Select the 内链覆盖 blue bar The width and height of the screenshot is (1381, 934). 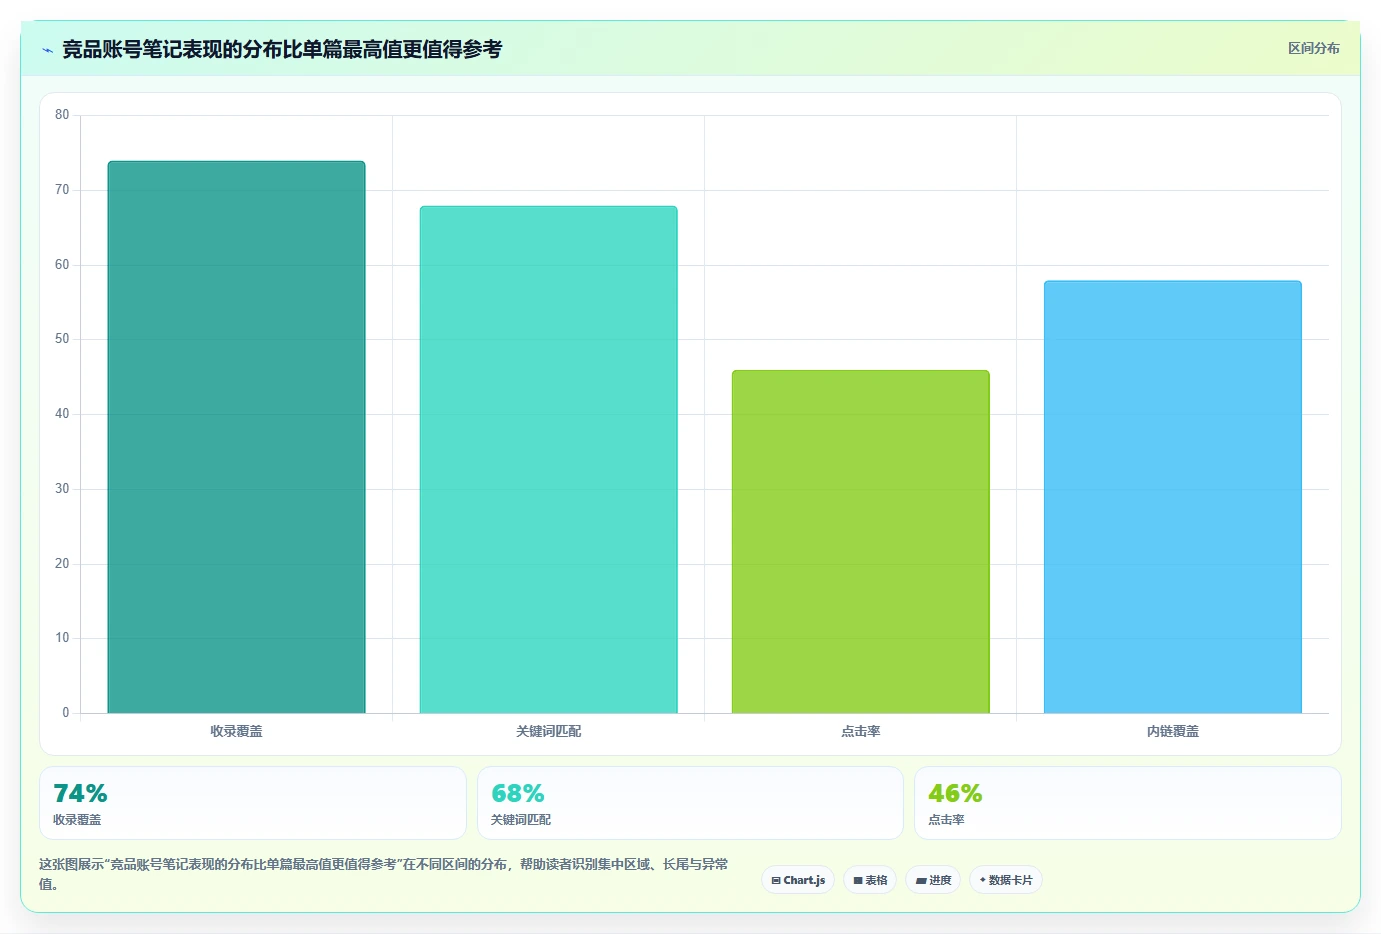click(x=1172, y=497)
